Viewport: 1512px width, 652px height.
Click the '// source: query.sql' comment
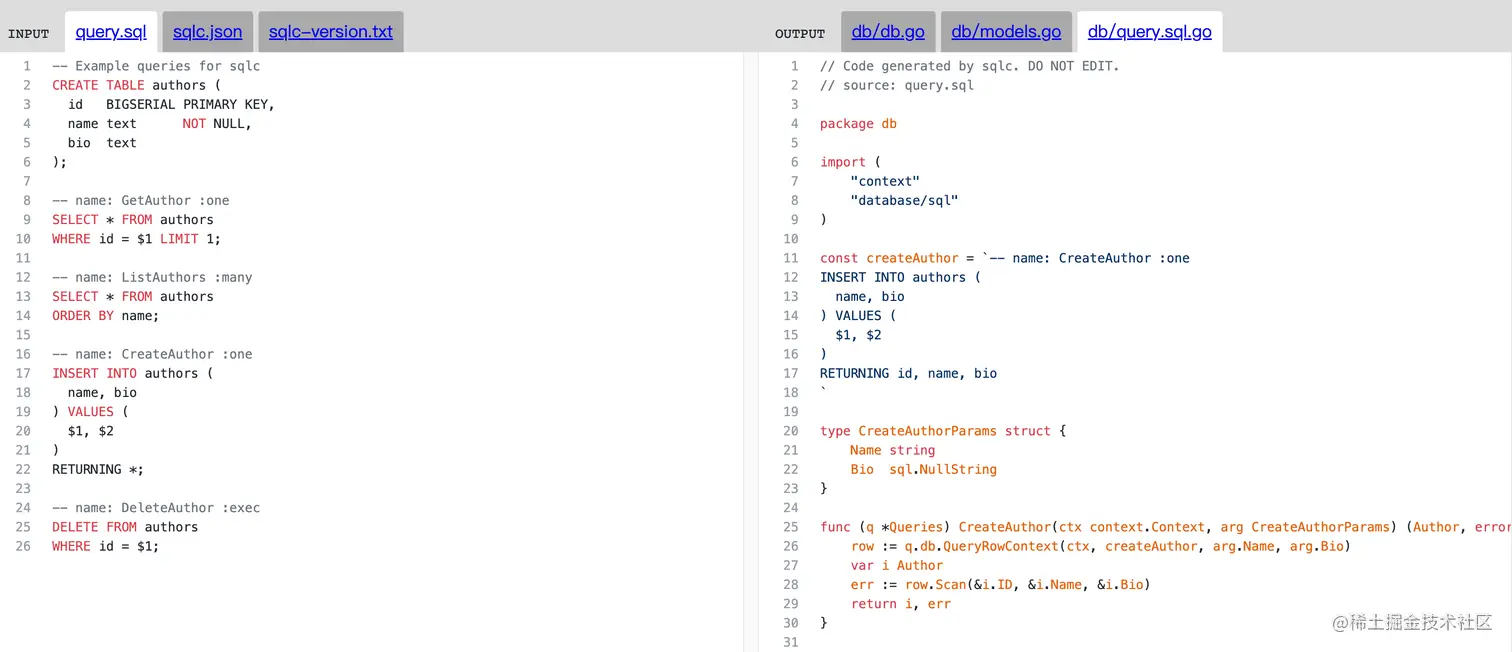(897, 85)
